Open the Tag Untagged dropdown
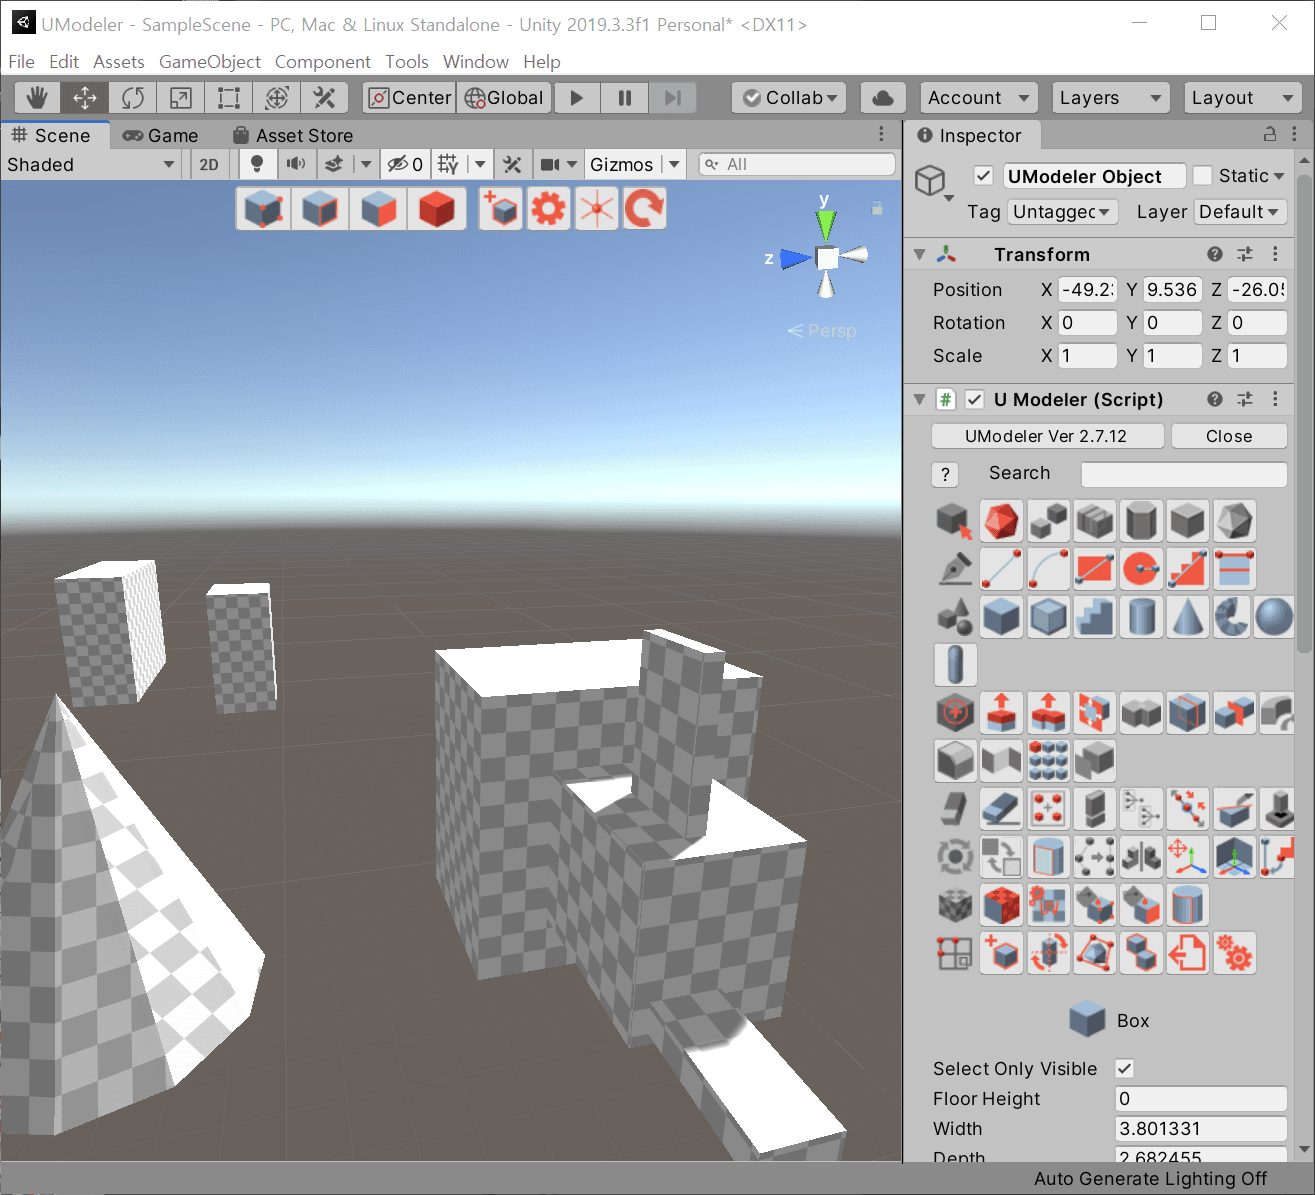The width and height of the screenshot is (1315, 1195). click(1063, 212)
